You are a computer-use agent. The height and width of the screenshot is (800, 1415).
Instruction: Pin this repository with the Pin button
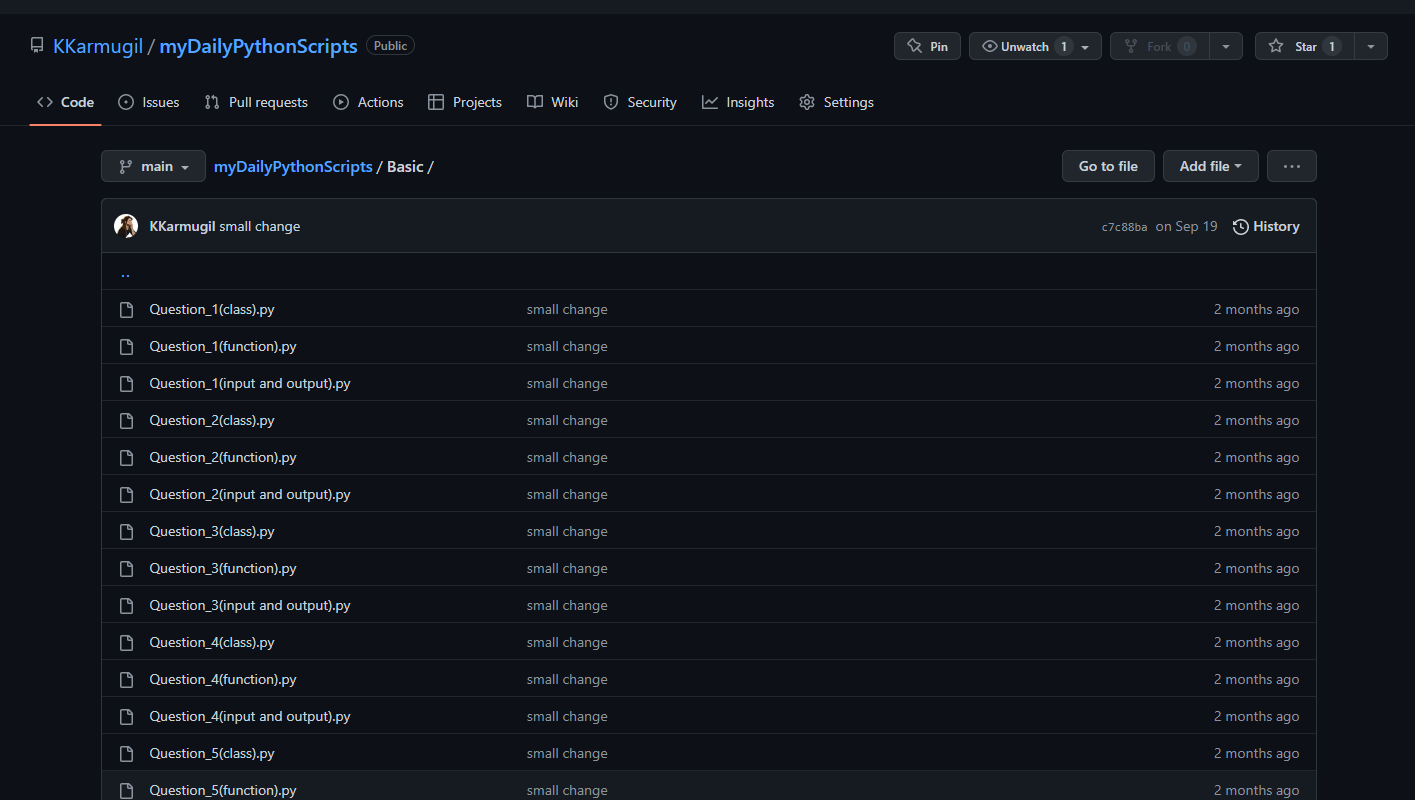(927, 46)
